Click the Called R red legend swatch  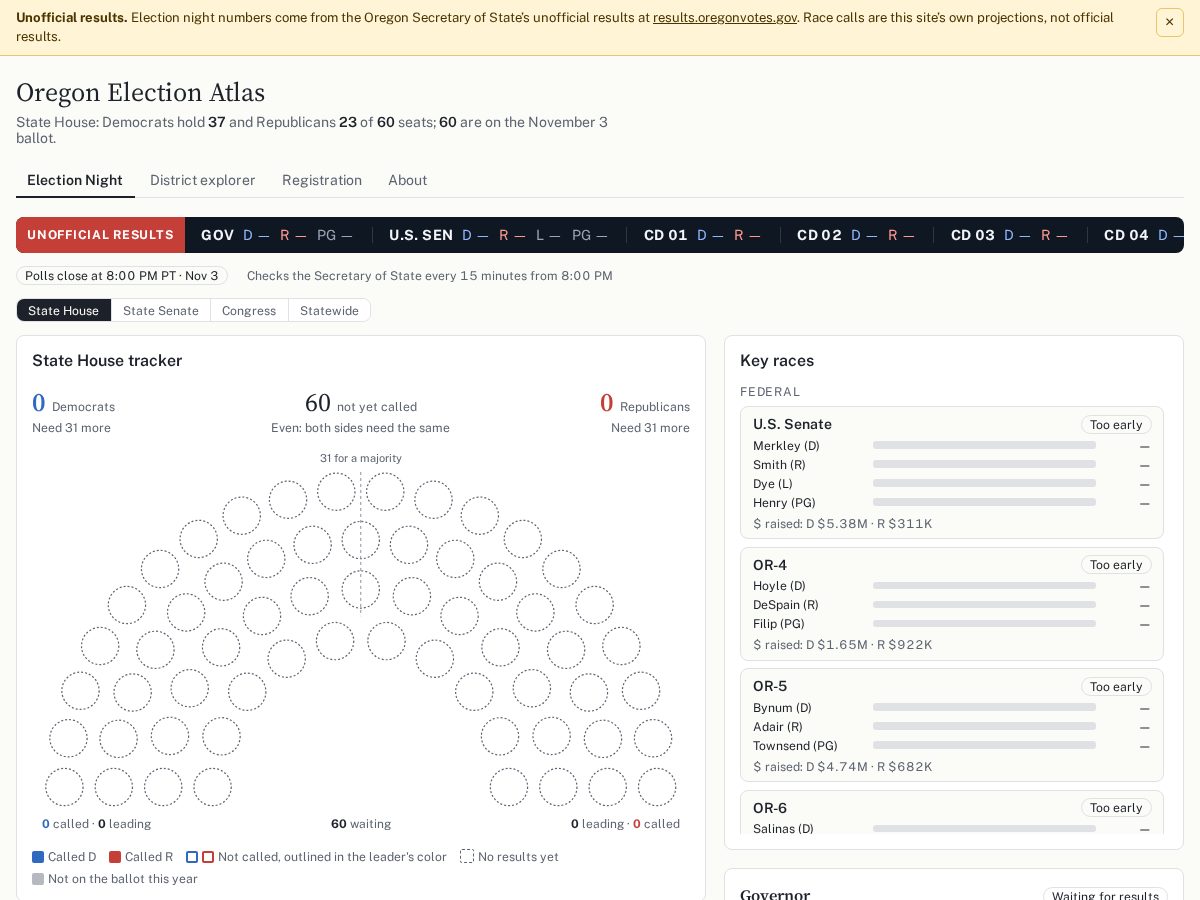point(115,857)
